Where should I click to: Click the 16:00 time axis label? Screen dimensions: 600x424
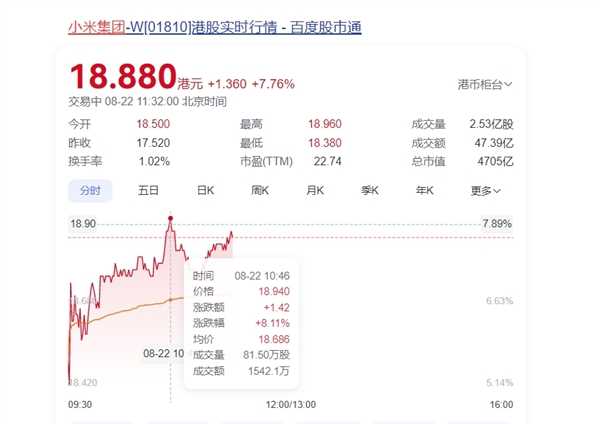coord(501,404)
